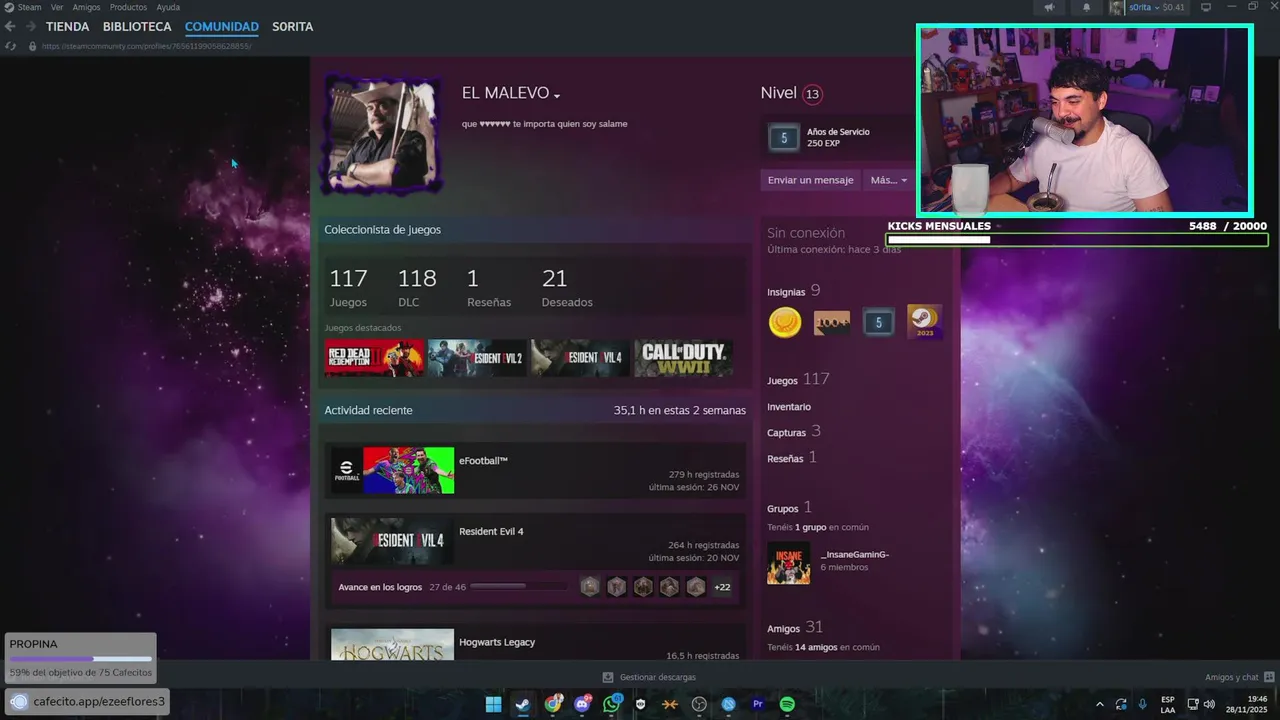The height and width of the screenshot is (720, 1280).
Task: Open the Capturas link
Action: click(x=787, y=433)
